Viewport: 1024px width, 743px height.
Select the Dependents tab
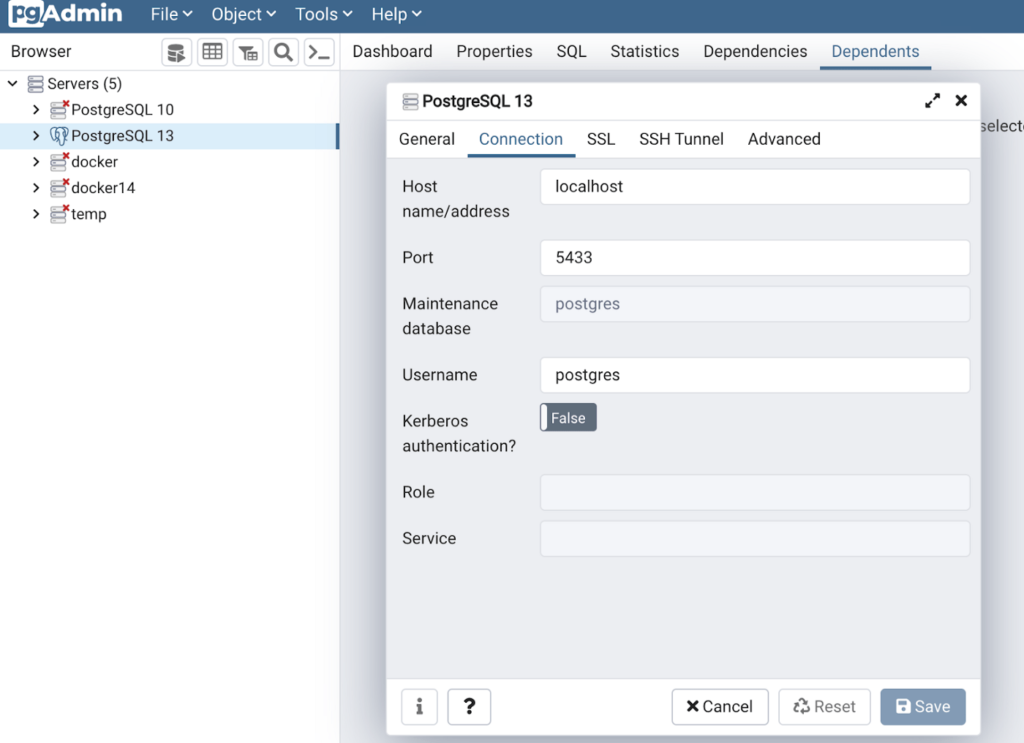(875, 52)
